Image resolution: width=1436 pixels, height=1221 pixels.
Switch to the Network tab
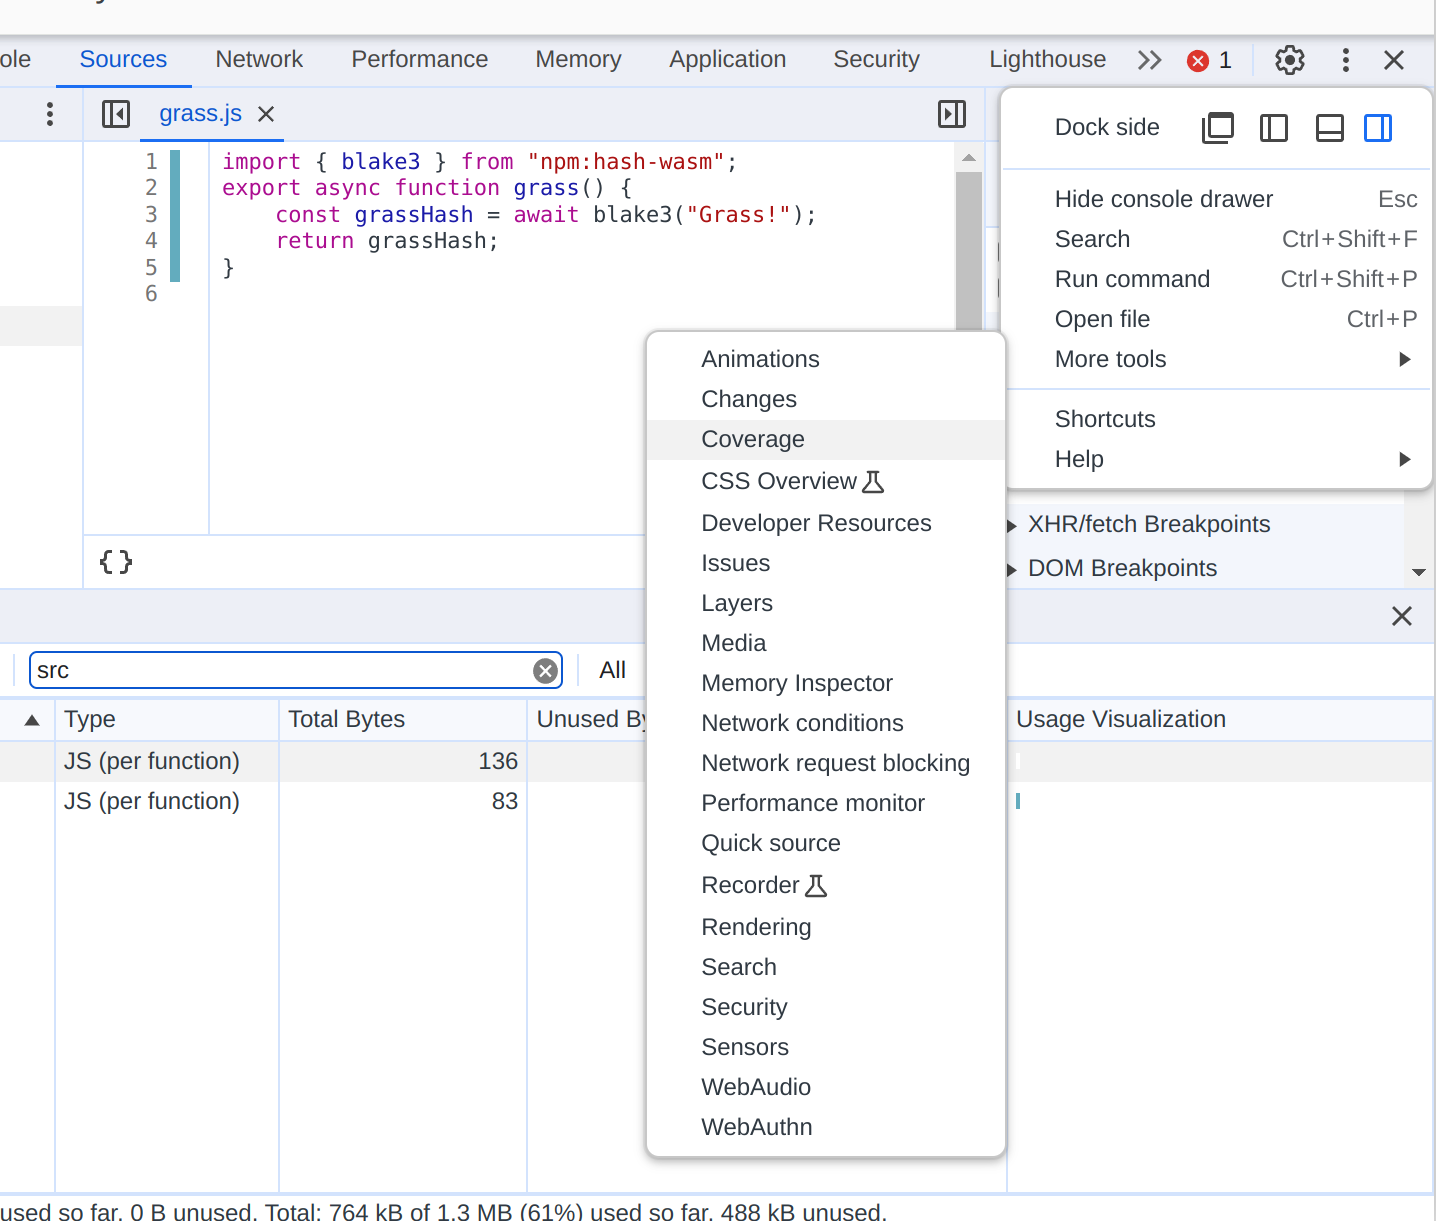point(259,60)
